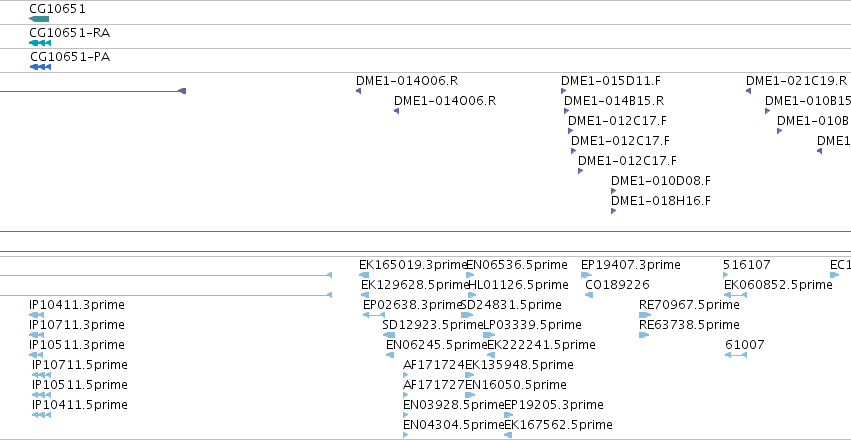Click the HL01126.5prime label
The height and width of the screenshot is (440, 851).
(518, 285)
